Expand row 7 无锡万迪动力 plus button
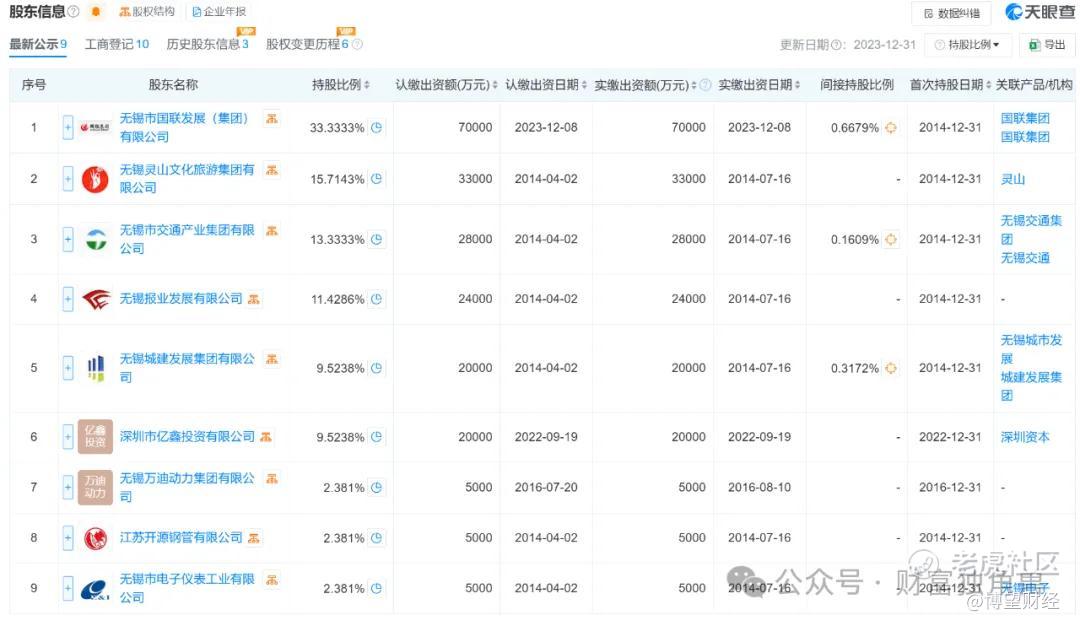The image size is (1080, 626). tap(68, 488)
